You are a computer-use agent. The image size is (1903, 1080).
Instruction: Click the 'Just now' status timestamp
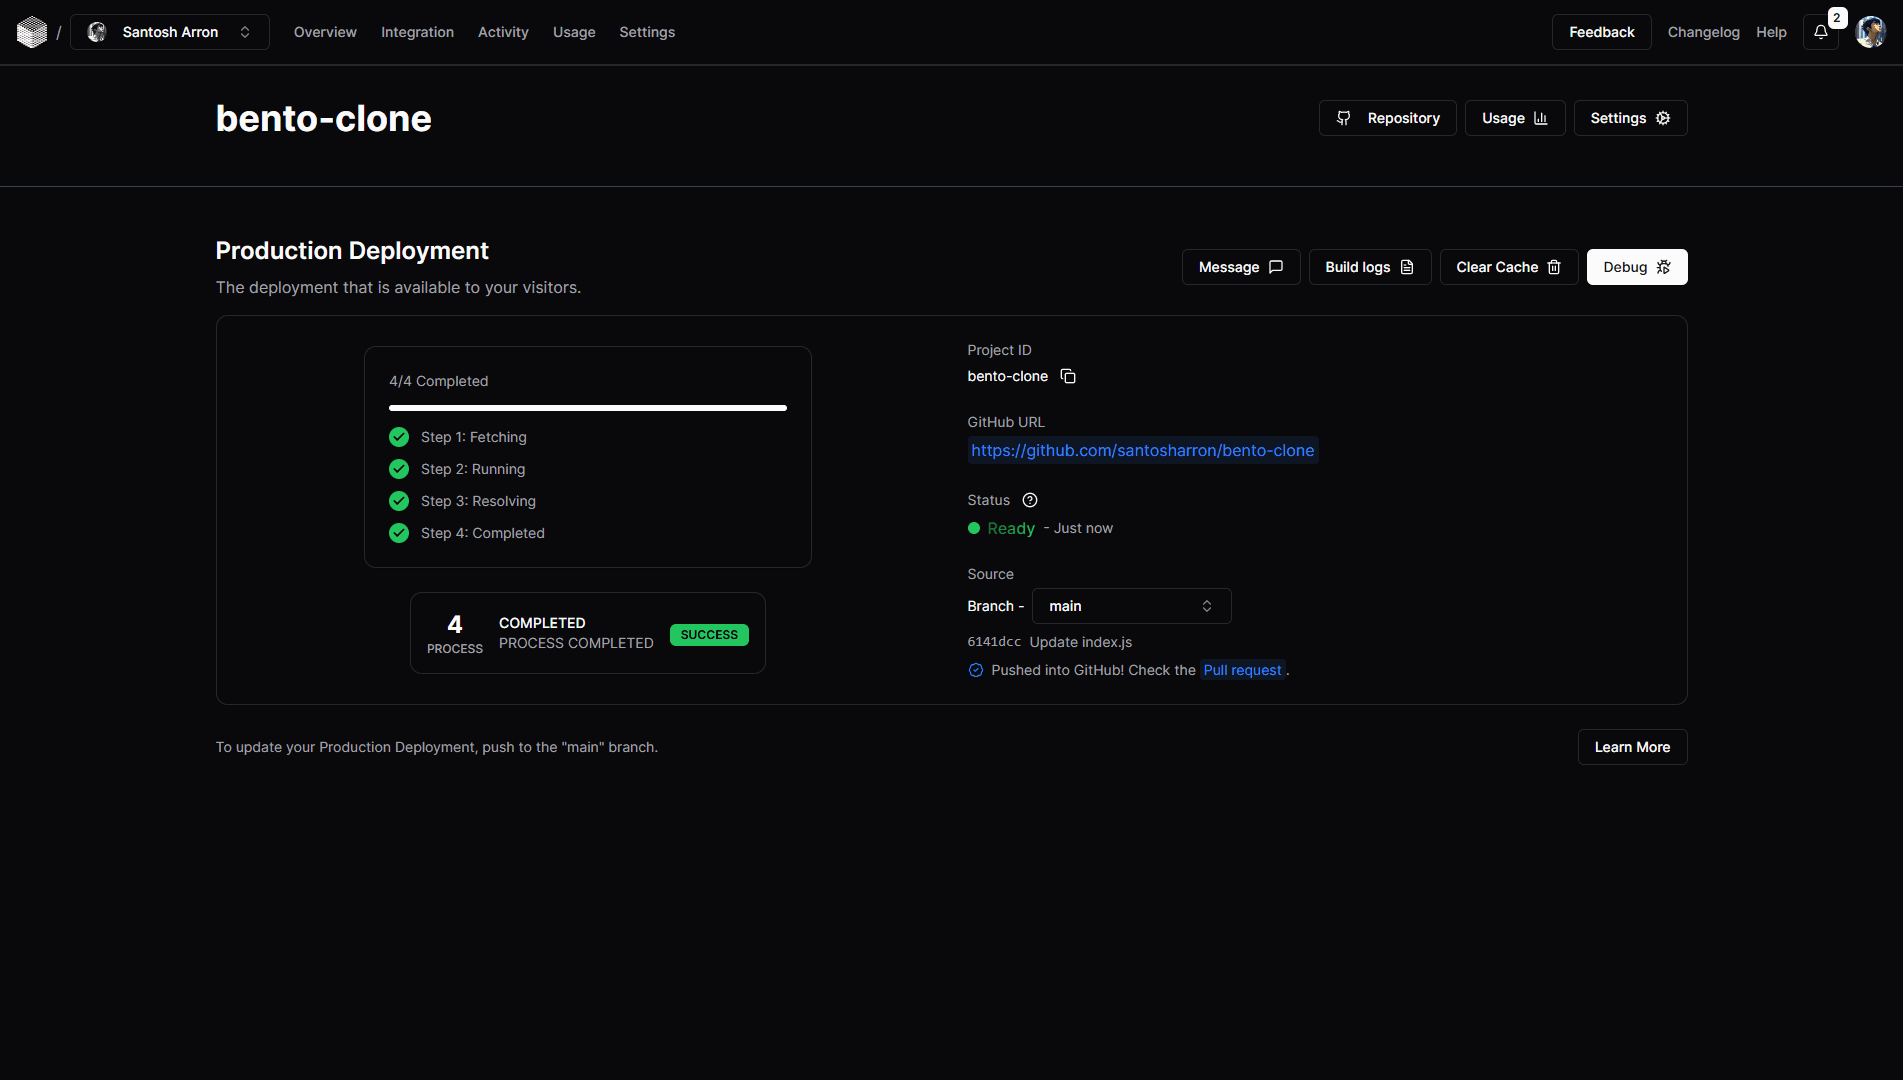tap(1083, 528)
